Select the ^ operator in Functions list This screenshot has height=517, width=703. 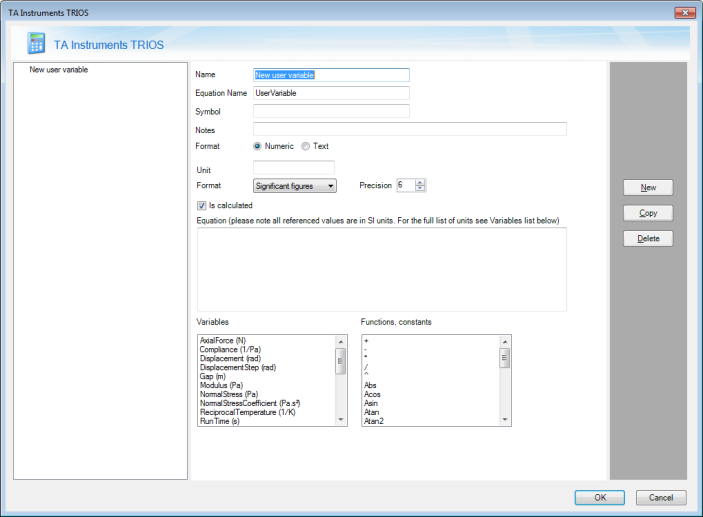366,374
